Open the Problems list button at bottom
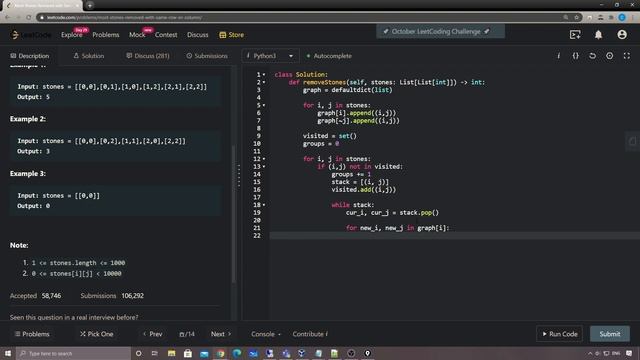This screenshot has width=640, height=360. point(32,334)
